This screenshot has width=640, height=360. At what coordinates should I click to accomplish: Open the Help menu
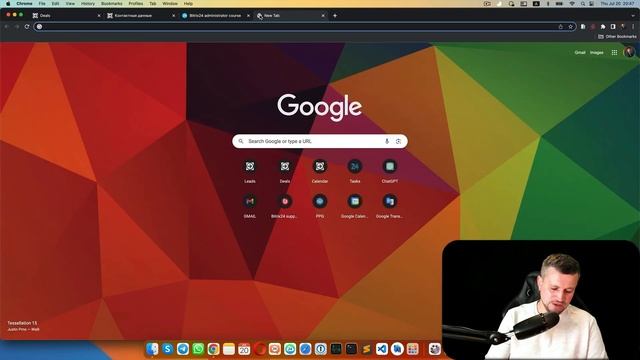[188, 3]
